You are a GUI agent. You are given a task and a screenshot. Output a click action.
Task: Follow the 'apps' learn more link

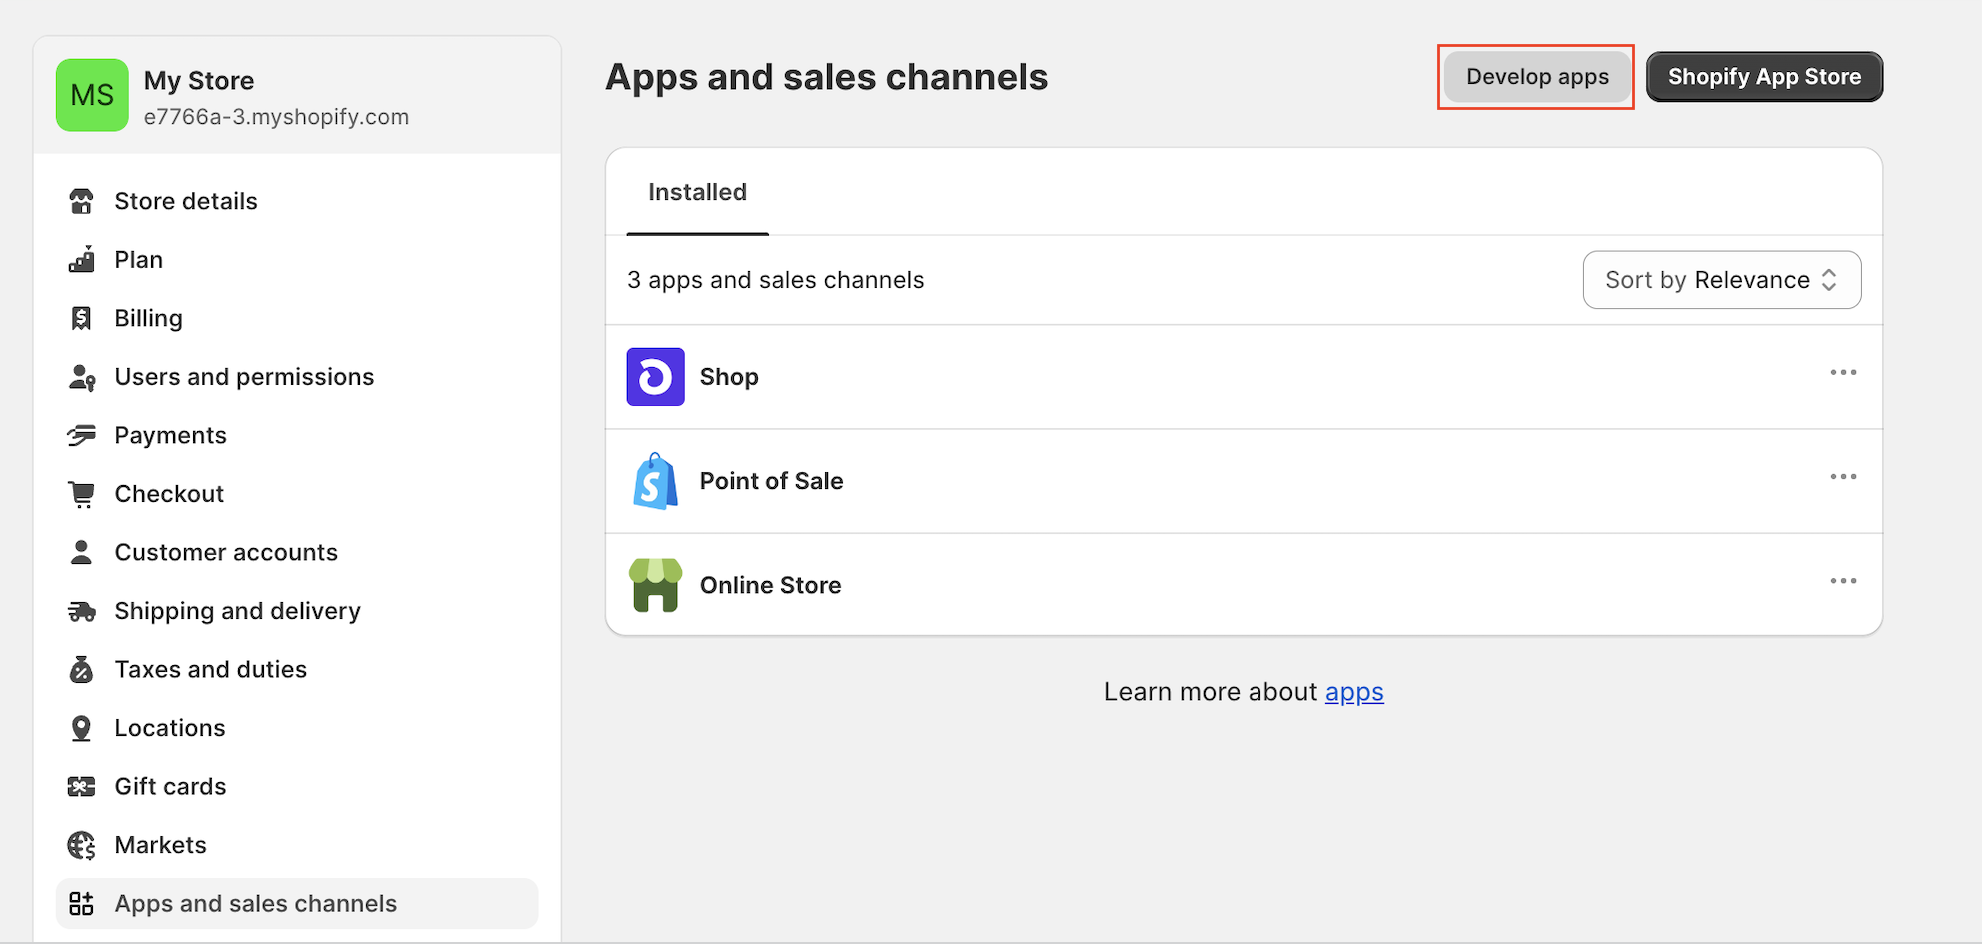tap(1353, 692)
